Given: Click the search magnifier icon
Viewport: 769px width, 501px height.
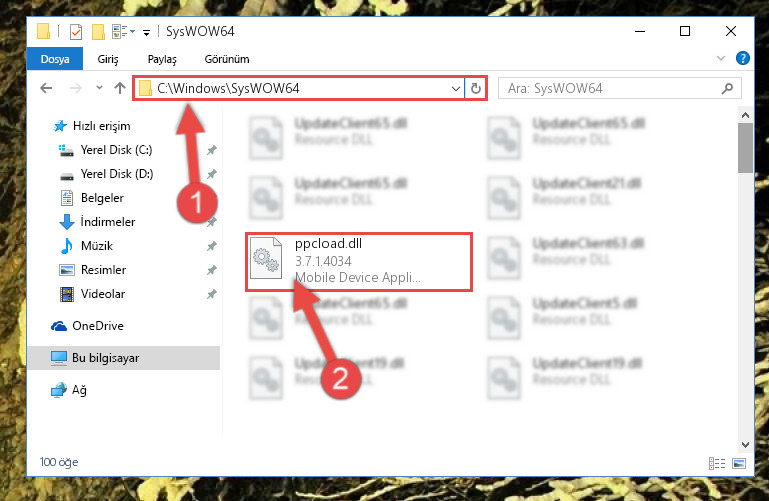Looking at the screenshot, I should click(727, 88).
